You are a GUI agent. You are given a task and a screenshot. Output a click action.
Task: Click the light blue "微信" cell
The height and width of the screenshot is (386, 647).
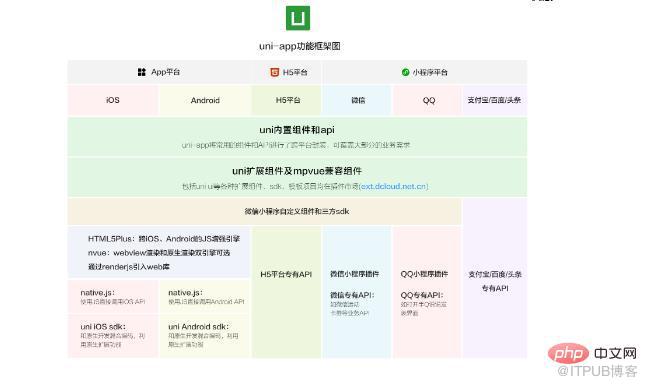(x=357, y=100)
